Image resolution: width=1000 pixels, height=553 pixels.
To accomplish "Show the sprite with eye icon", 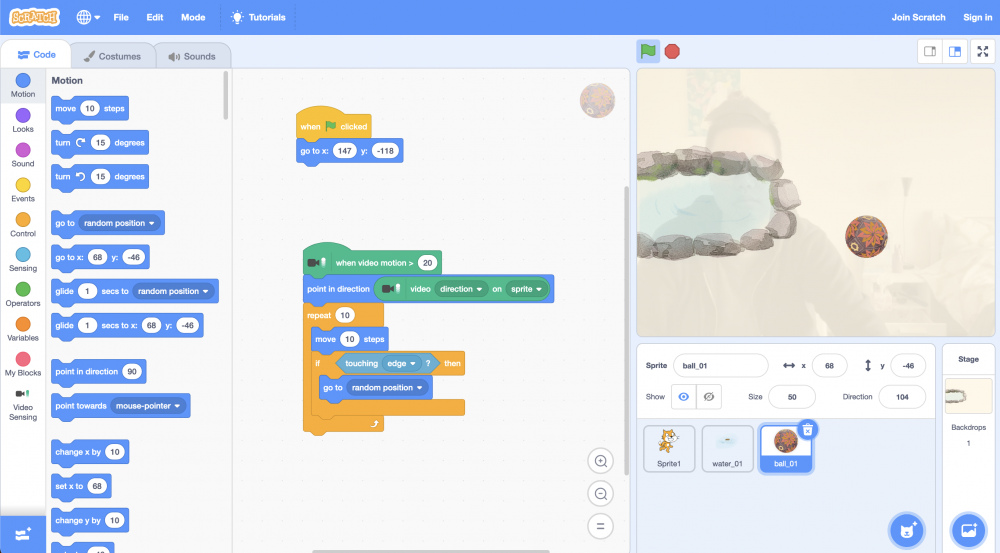I will pyautogui.click(x=683, y=397).
